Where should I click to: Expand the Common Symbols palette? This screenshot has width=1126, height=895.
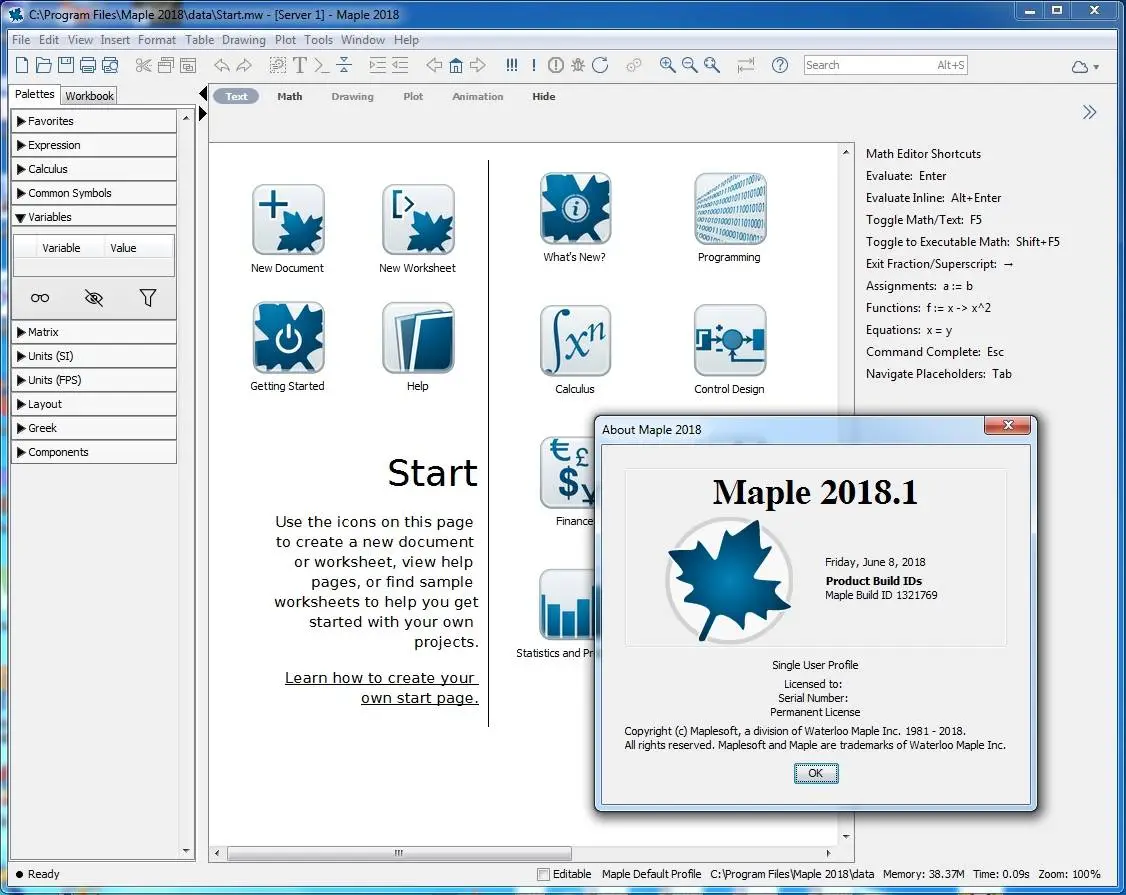(x=94, y=193)
